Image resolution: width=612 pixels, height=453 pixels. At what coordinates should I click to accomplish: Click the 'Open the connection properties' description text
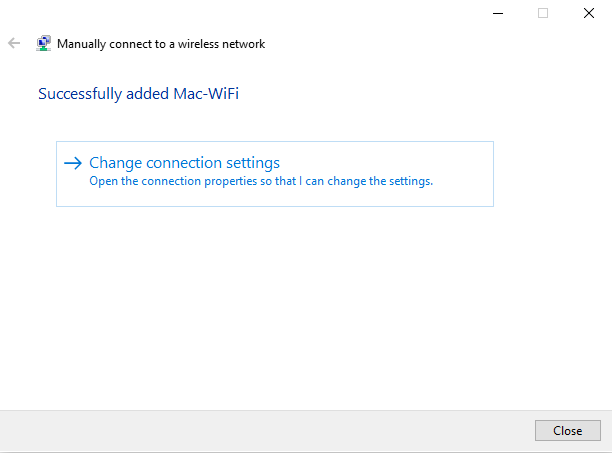pyautogui.click(x=260, y=182)
